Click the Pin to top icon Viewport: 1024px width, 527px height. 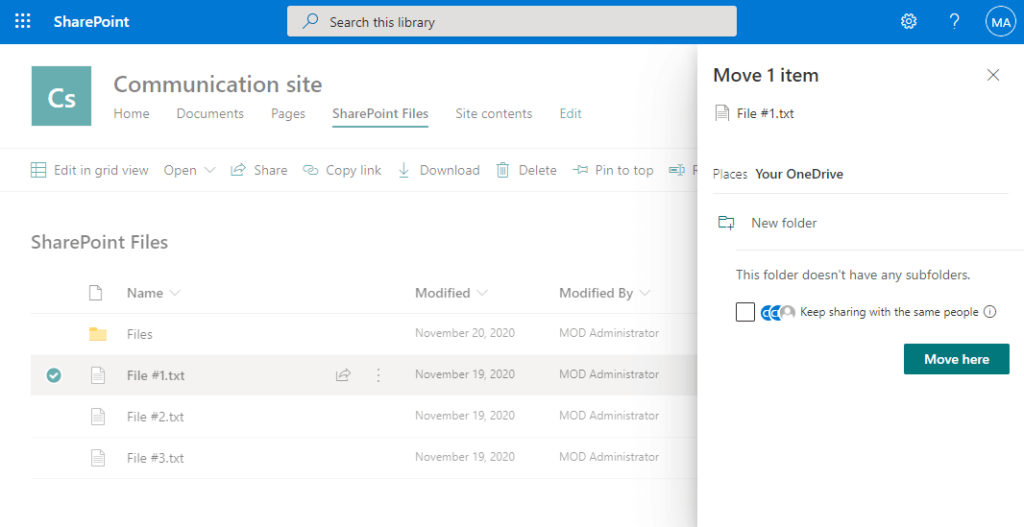coord(580,170)
